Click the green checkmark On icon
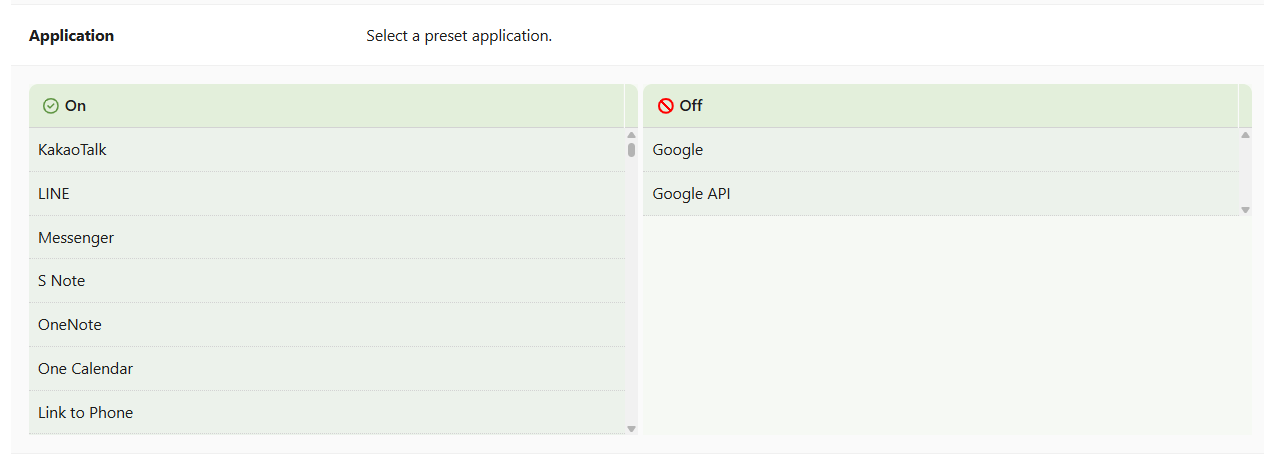Screen dimensions: 1264x456 coord(51,106)
